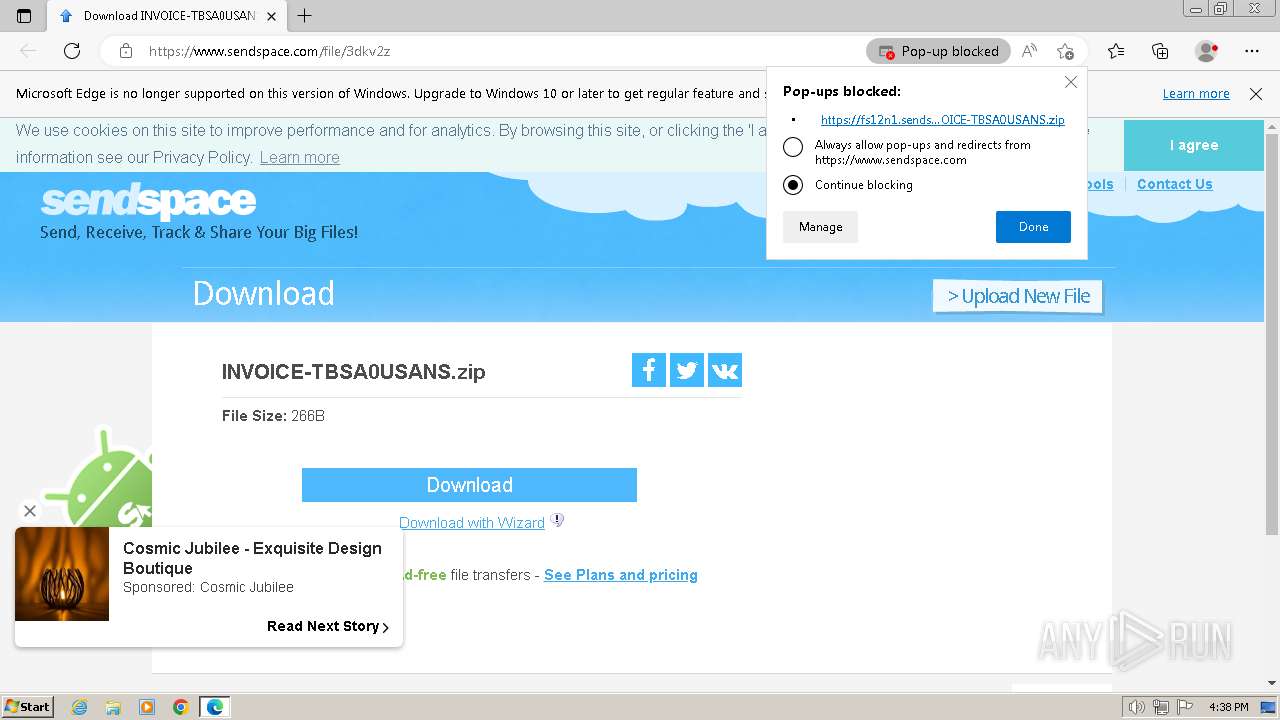1280x720 pixels.
Task: Click the taskbar clock 4:38 PM
Action: coord(1228,707)
